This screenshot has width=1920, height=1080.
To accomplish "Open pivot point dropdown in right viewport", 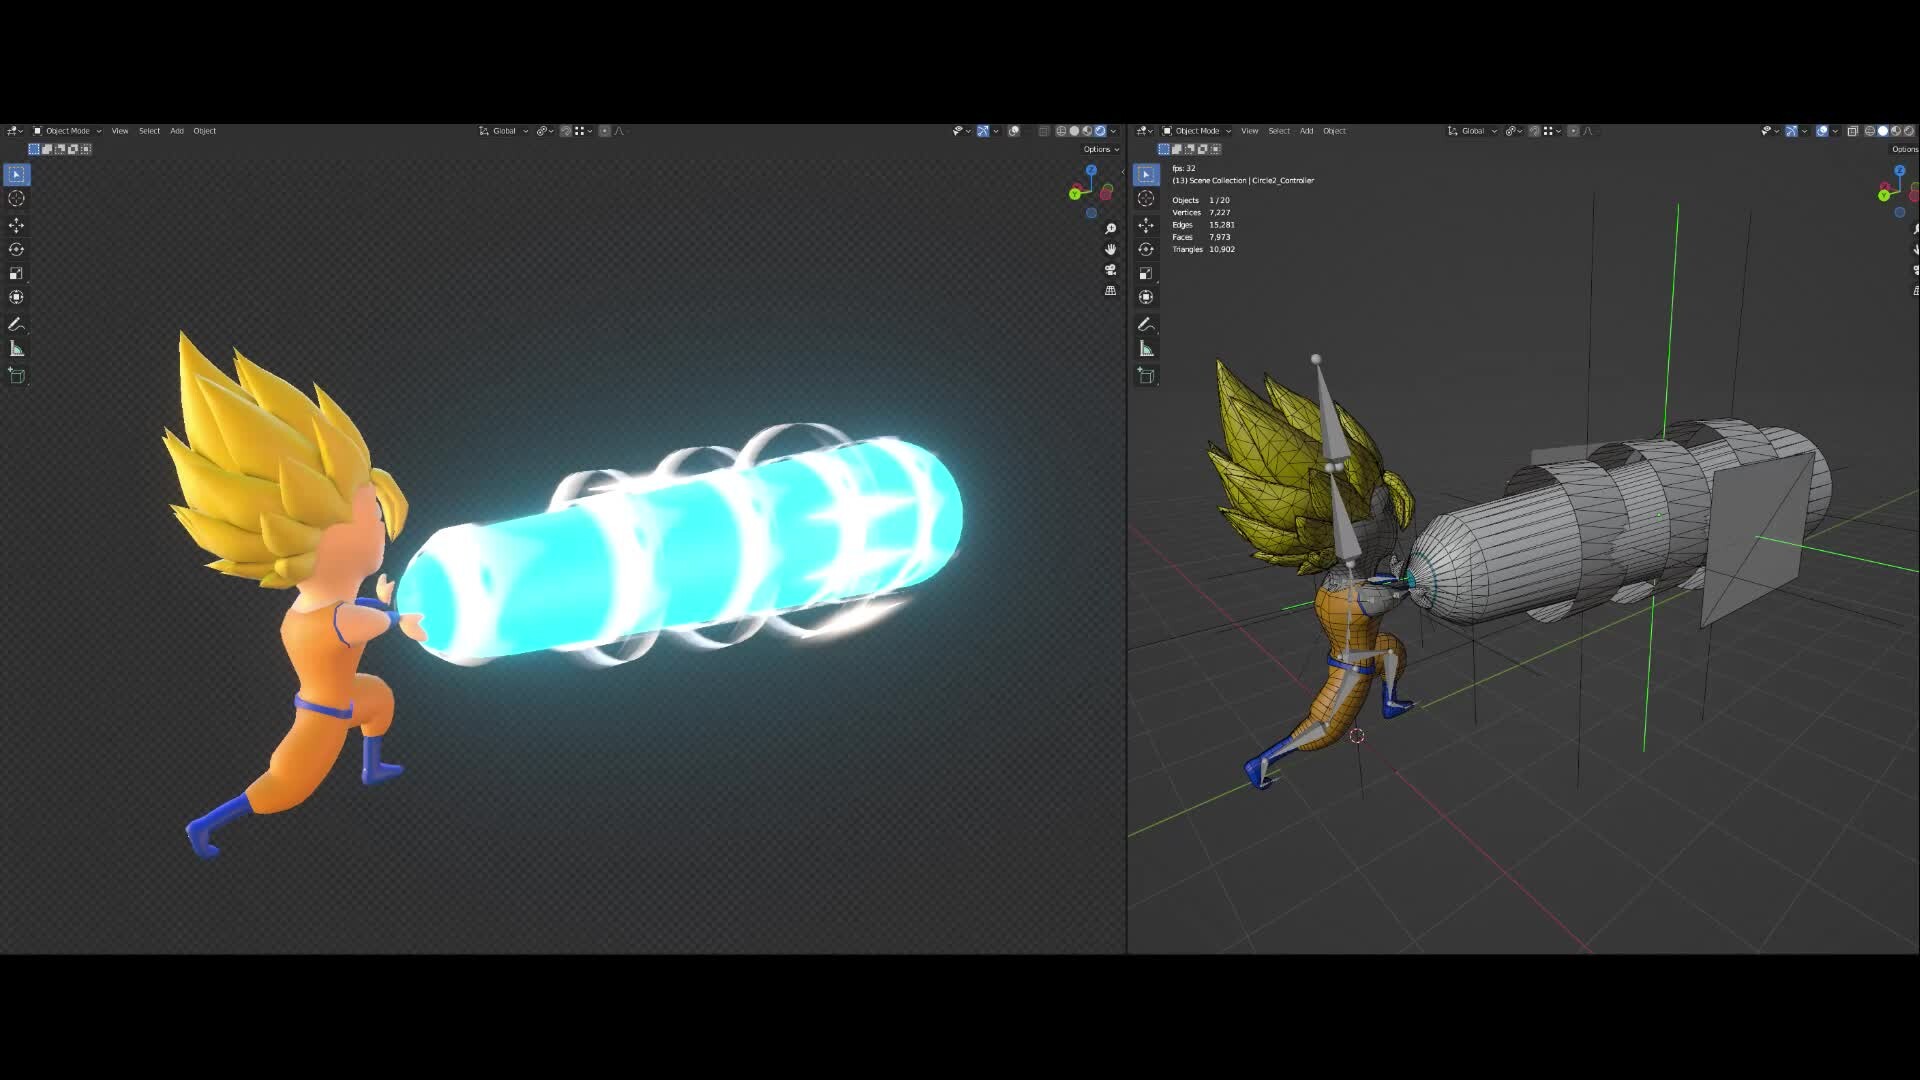I will 1513,131.
